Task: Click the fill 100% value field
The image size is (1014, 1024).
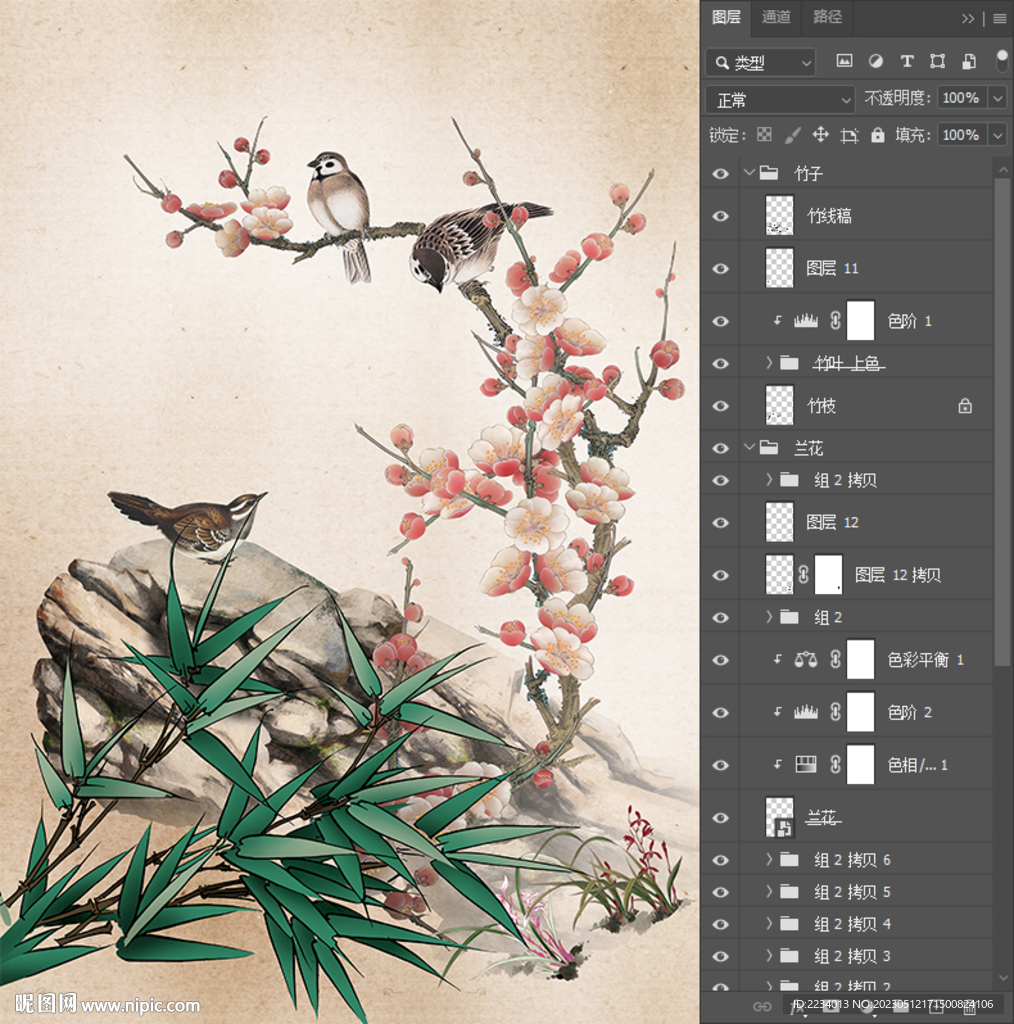Action: pyautogui.click(x=962, y=135)
